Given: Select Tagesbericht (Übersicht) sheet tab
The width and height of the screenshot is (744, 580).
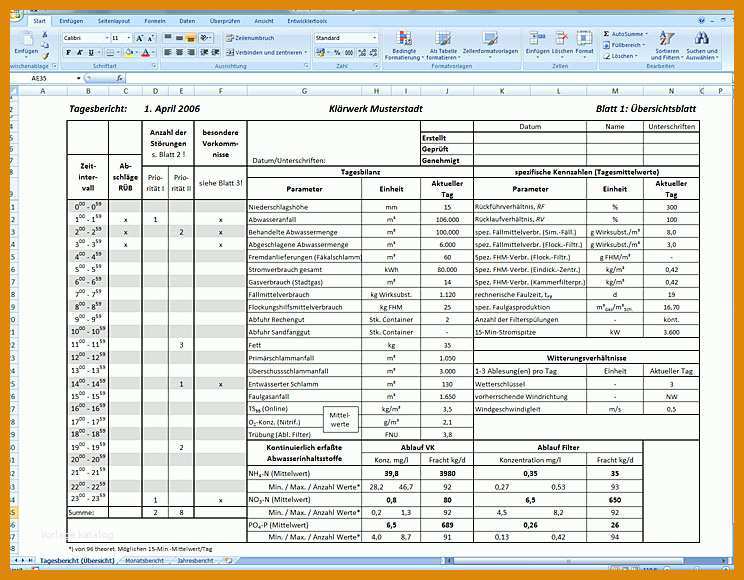Looking at the screenshot, I should coord(77,561).
